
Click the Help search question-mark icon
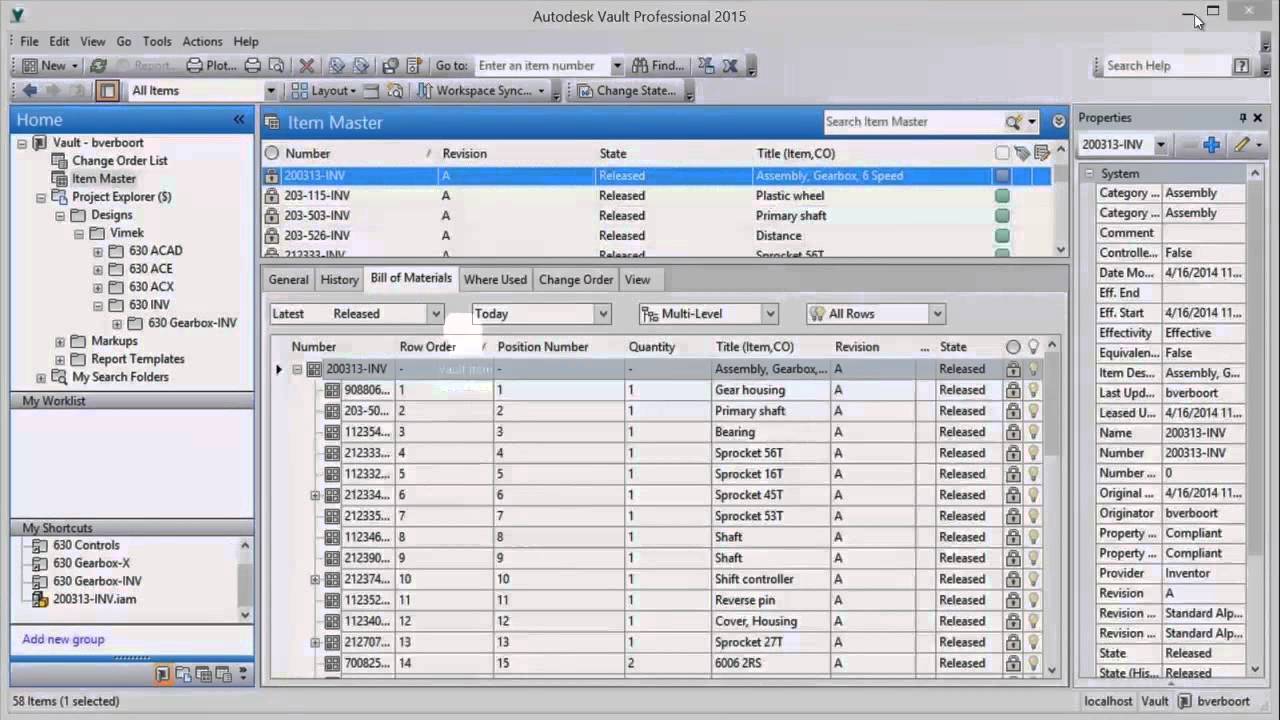pos(1241,66)
